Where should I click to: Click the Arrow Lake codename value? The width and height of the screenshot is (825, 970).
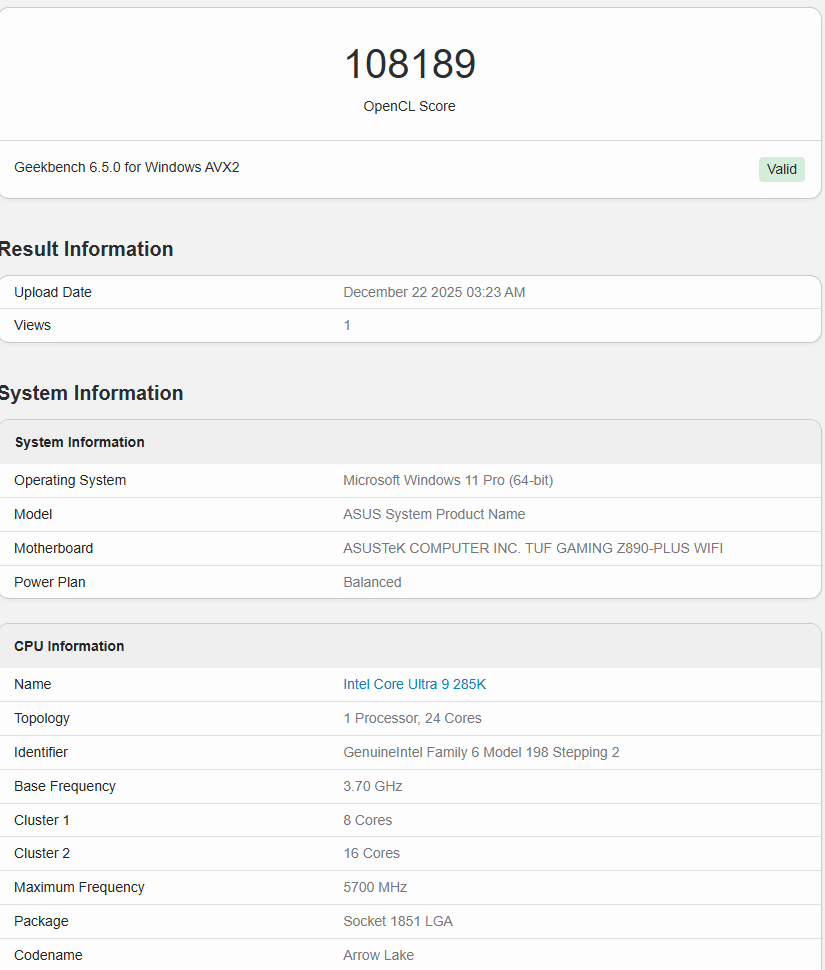point(378,955)
